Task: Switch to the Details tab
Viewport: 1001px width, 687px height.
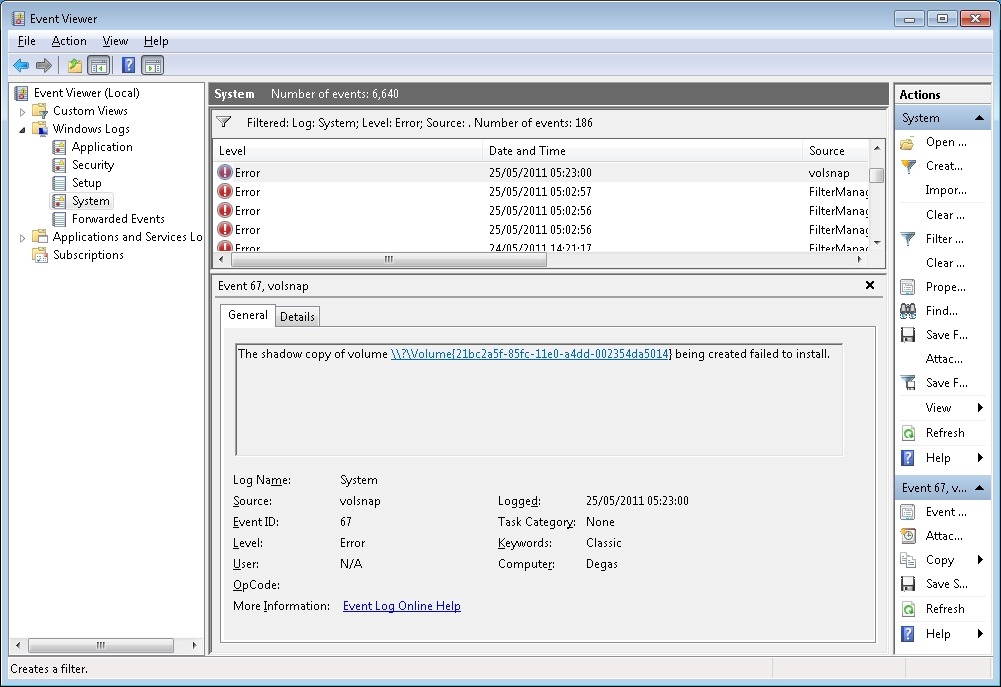Action: tap(297, 317)
